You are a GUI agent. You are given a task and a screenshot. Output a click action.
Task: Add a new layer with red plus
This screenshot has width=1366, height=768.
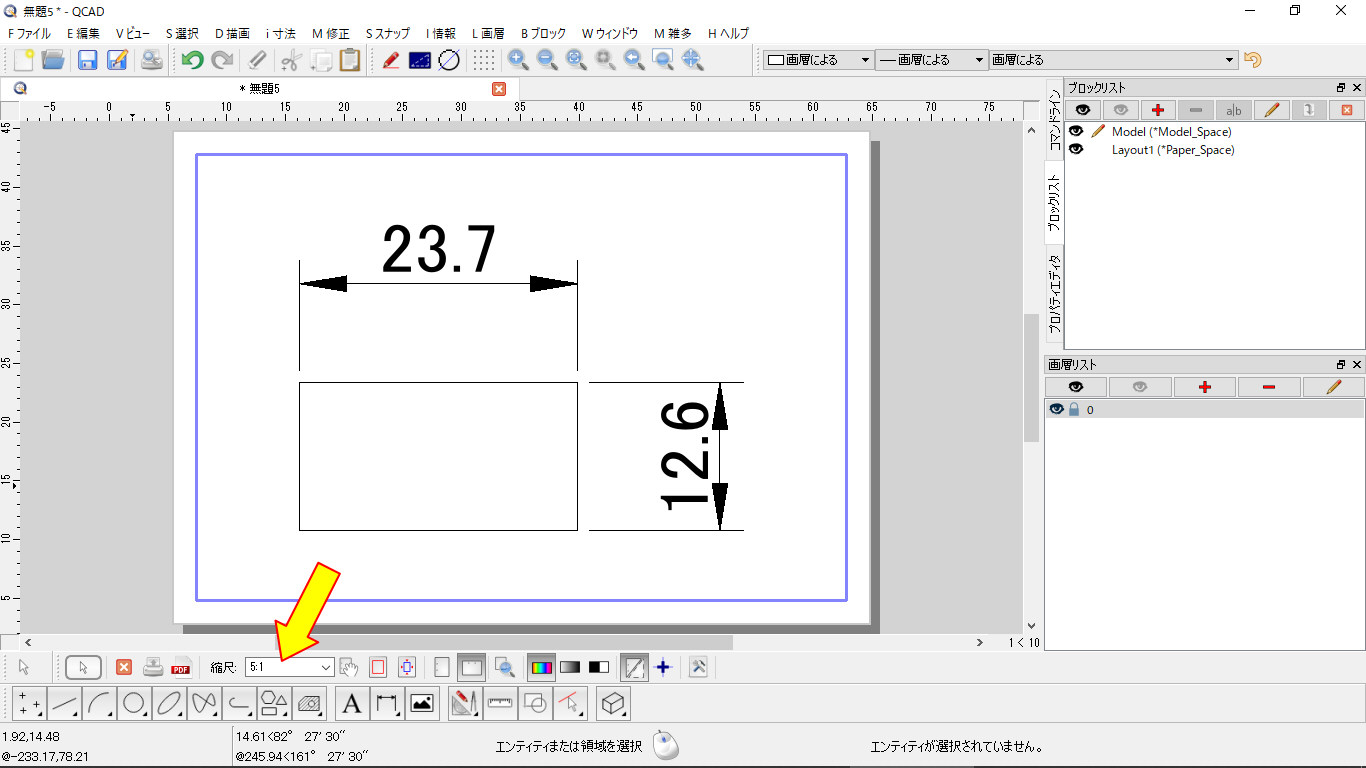1204,387
